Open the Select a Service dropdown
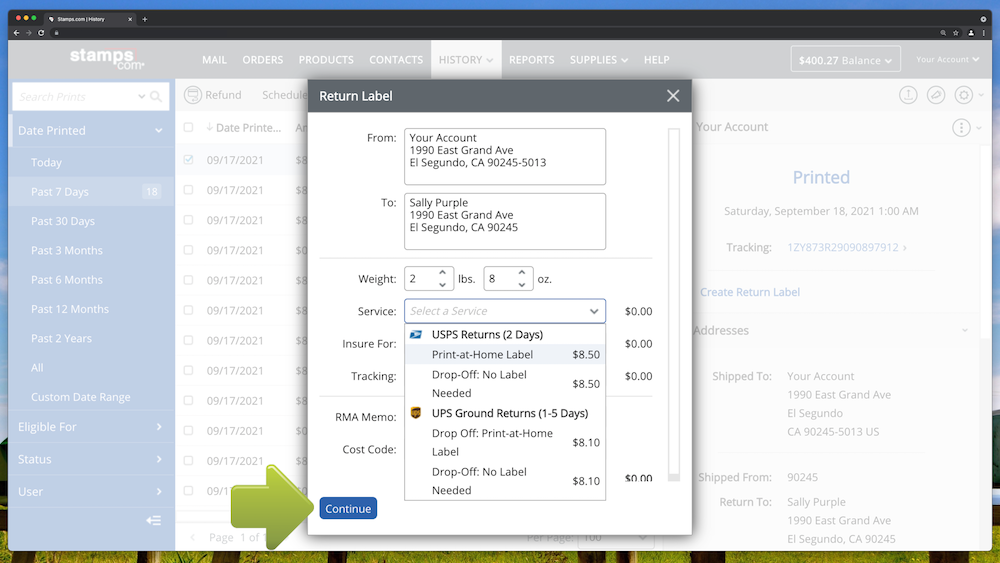 click(504, 311)
